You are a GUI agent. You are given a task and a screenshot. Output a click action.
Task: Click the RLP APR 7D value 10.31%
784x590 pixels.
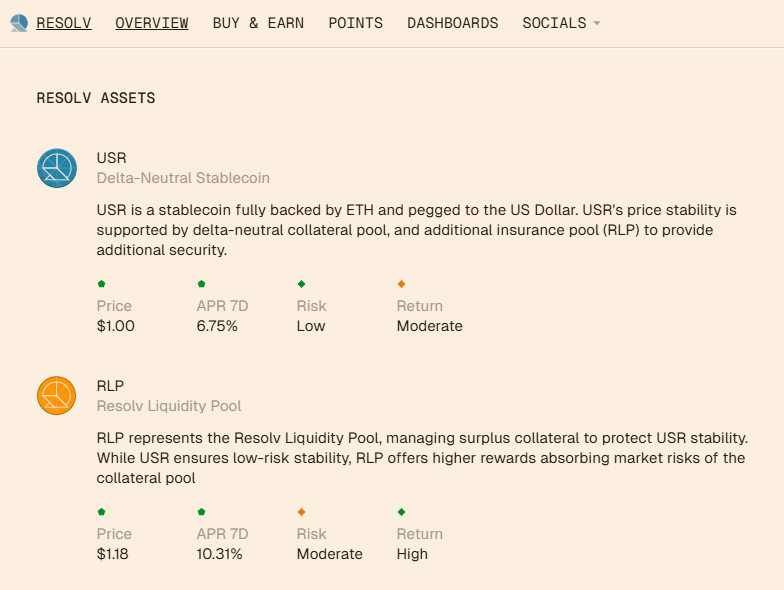[219, 554]
